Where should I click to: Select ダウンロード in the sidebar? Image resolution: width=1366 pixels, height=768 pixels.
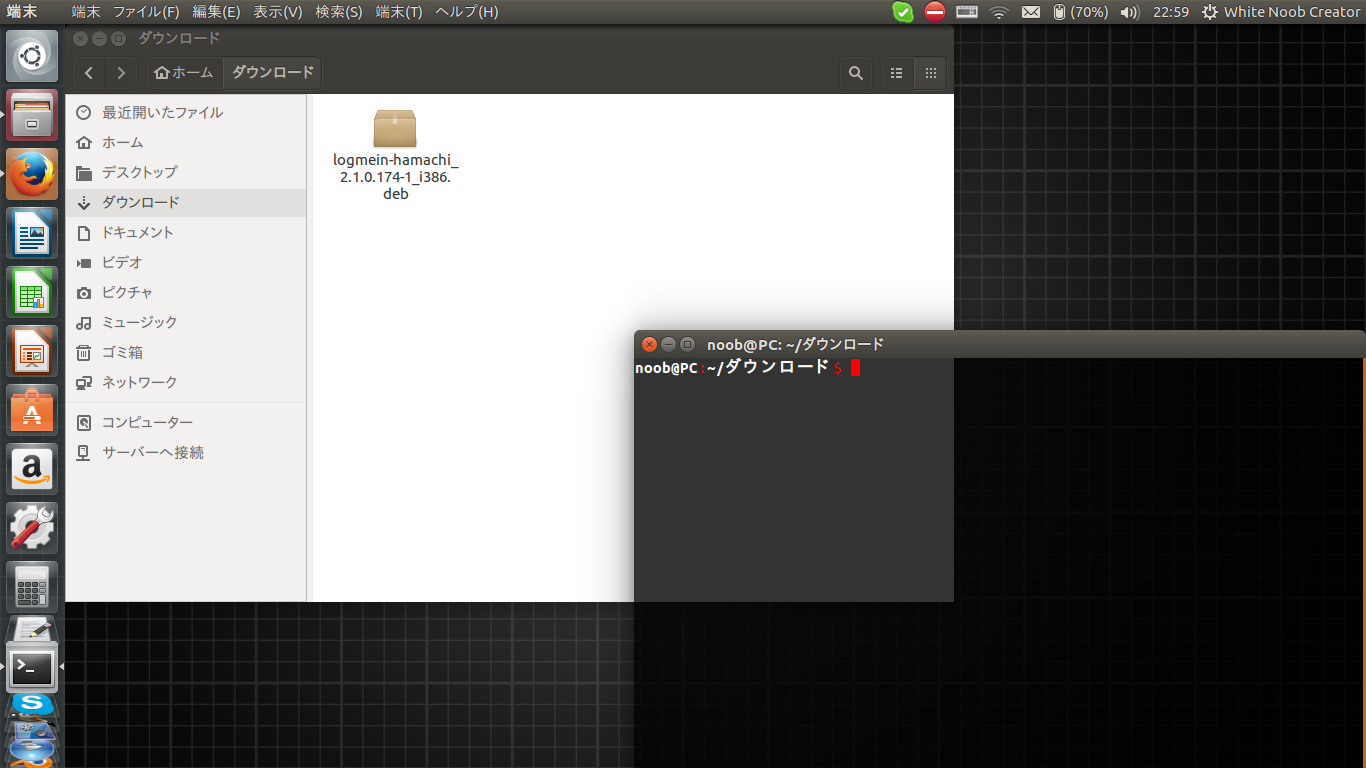[186, 202]
